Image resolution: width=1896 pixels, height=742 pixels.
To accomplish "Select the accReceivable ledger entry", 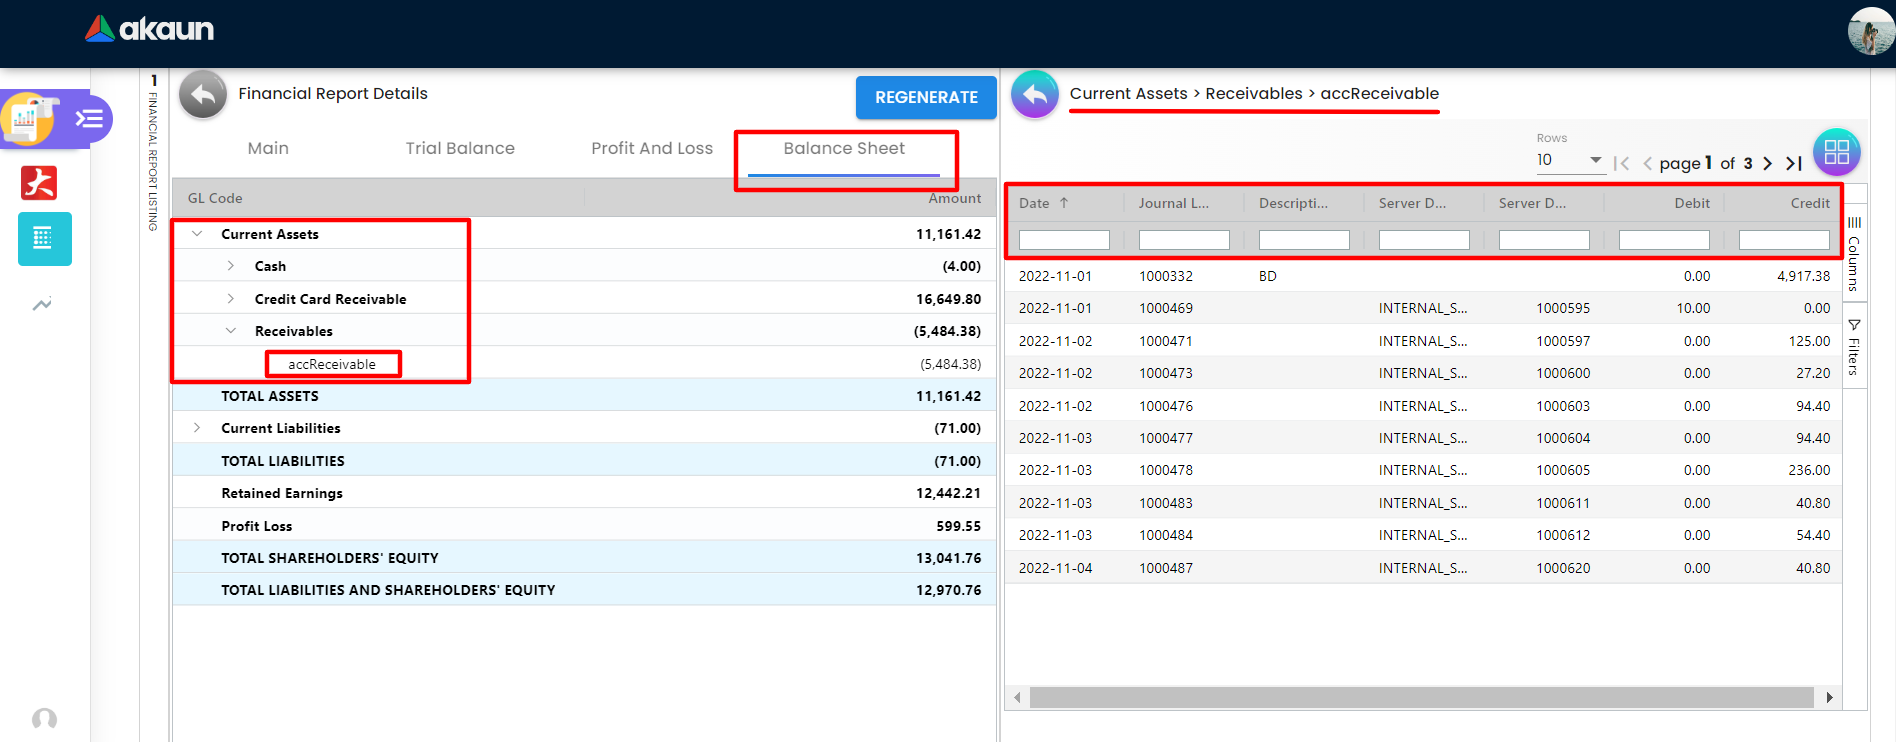I will (x=332, y=364).
